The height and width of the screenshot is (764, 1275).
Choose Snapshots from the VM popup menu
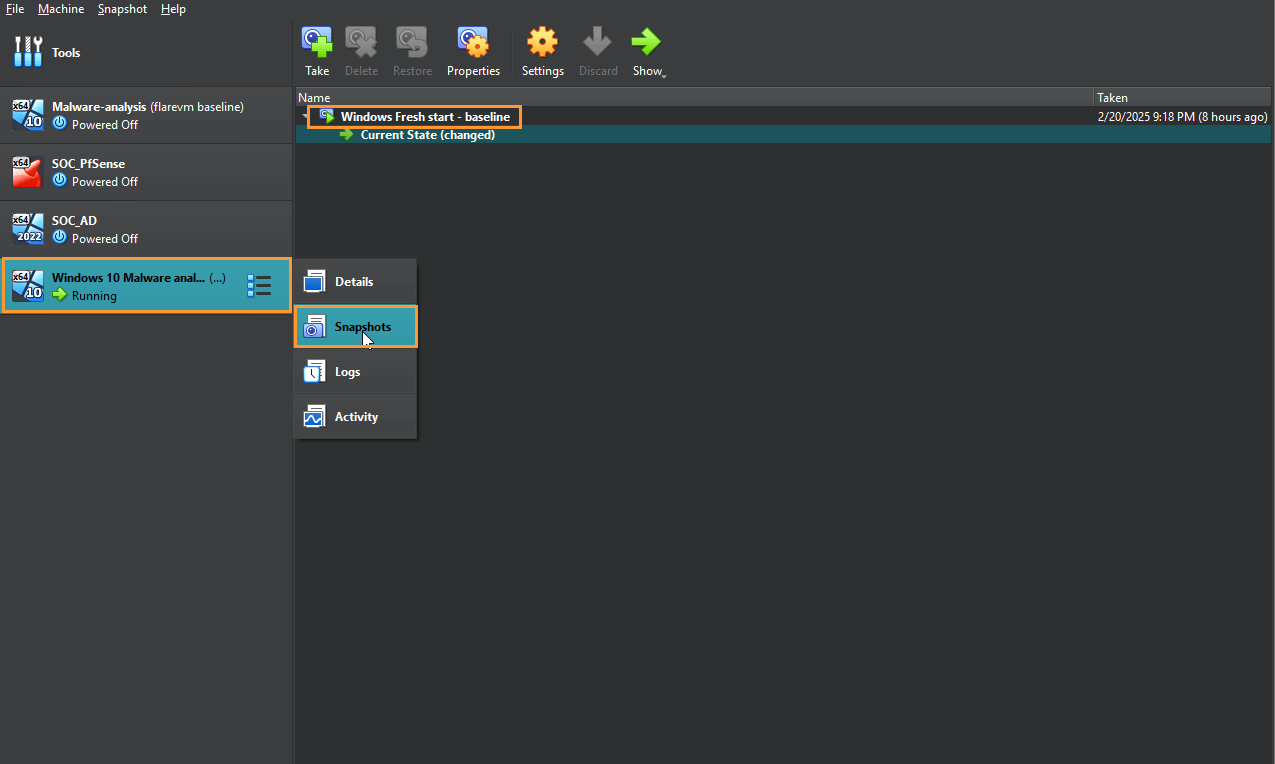pos(355,327)
